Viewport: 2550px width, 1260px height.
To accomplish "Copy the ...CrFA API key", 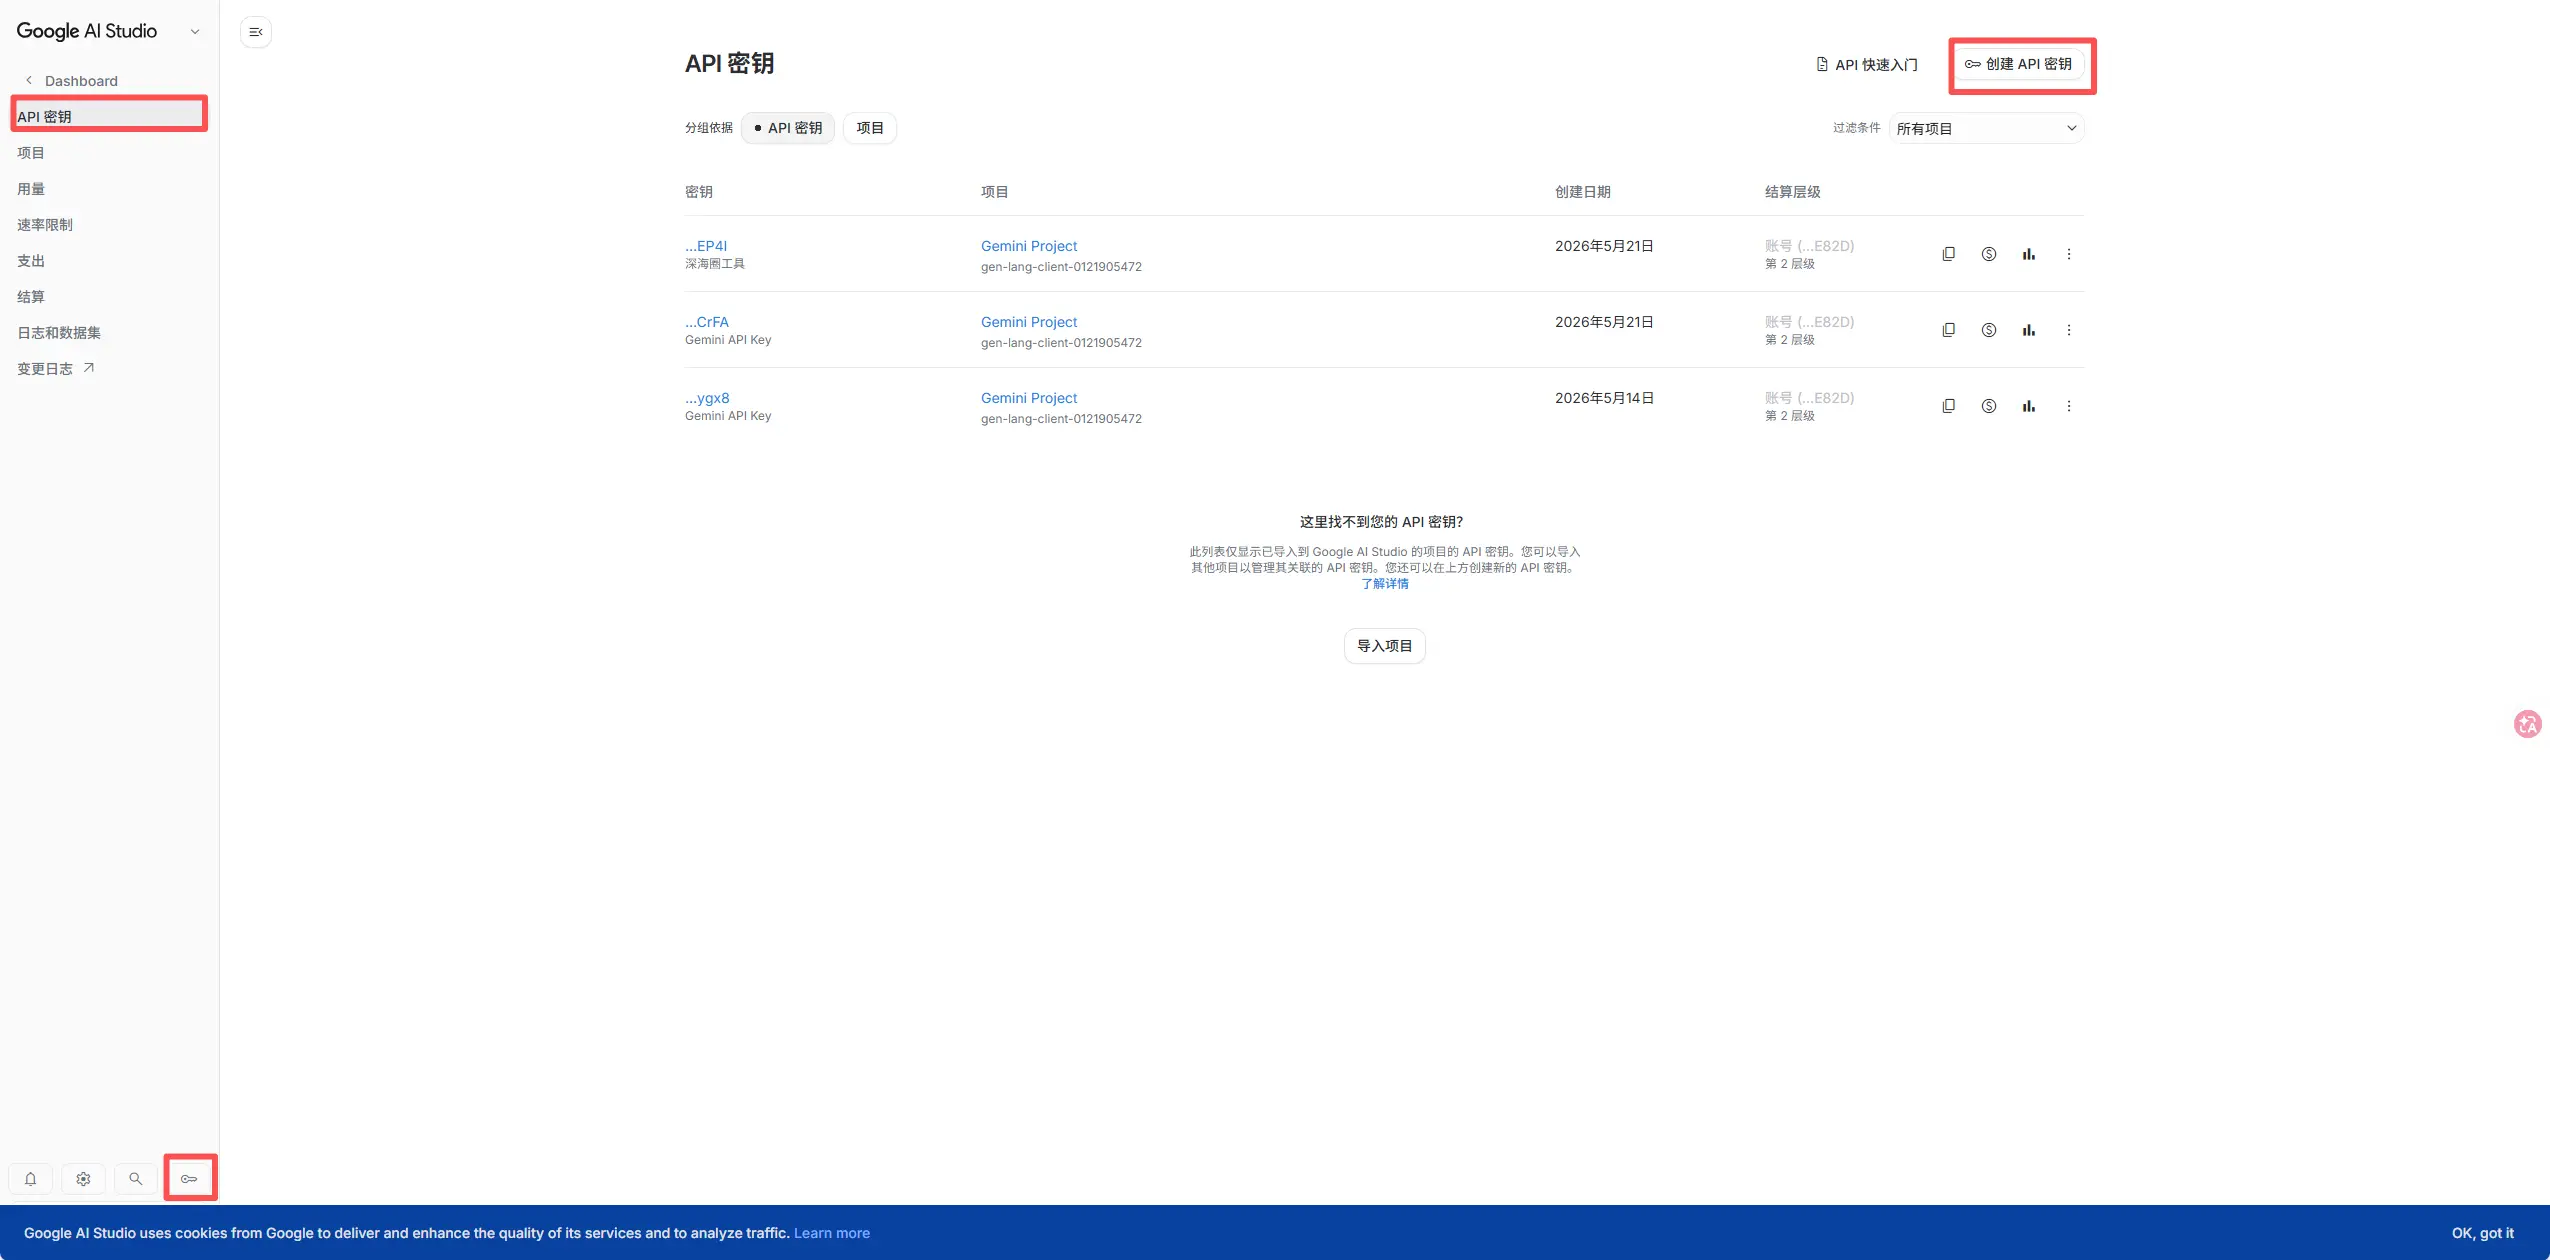I will [x=1948, y=330].
